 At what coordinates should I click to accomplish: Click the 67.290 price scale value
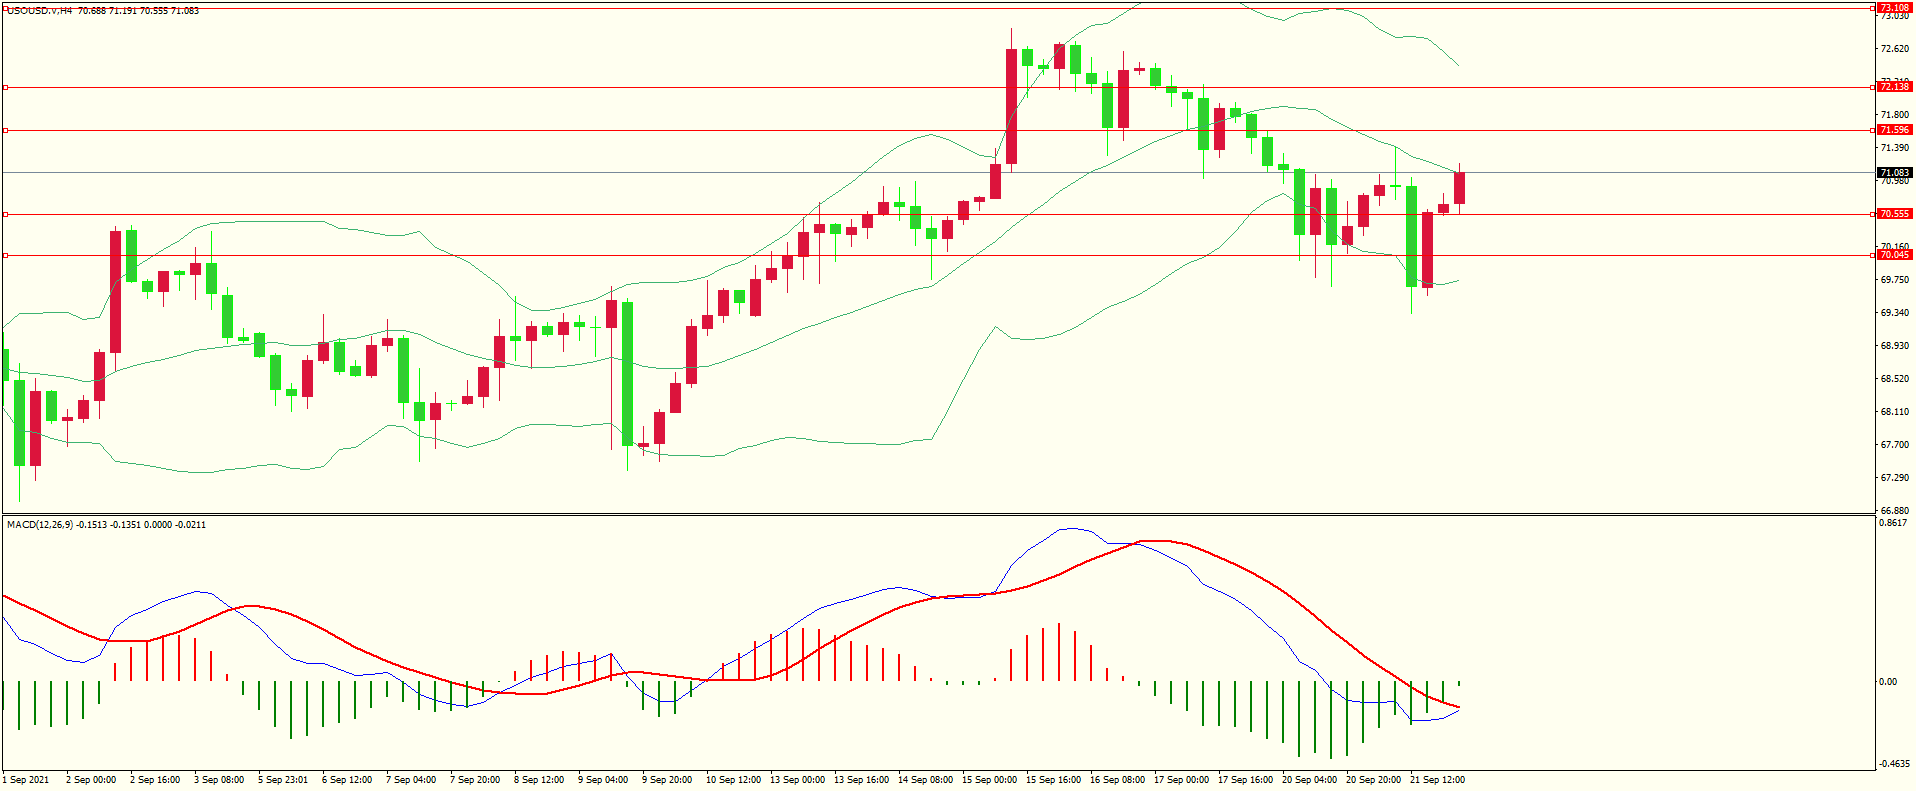pos(1894,478)
